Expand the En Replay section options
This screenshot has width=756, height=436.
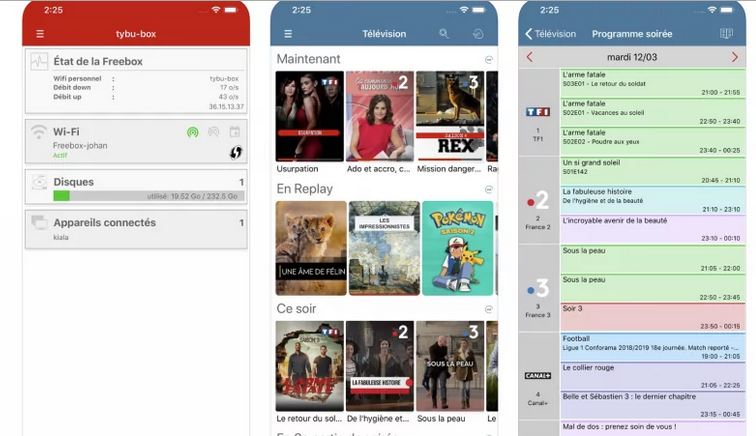489,189
